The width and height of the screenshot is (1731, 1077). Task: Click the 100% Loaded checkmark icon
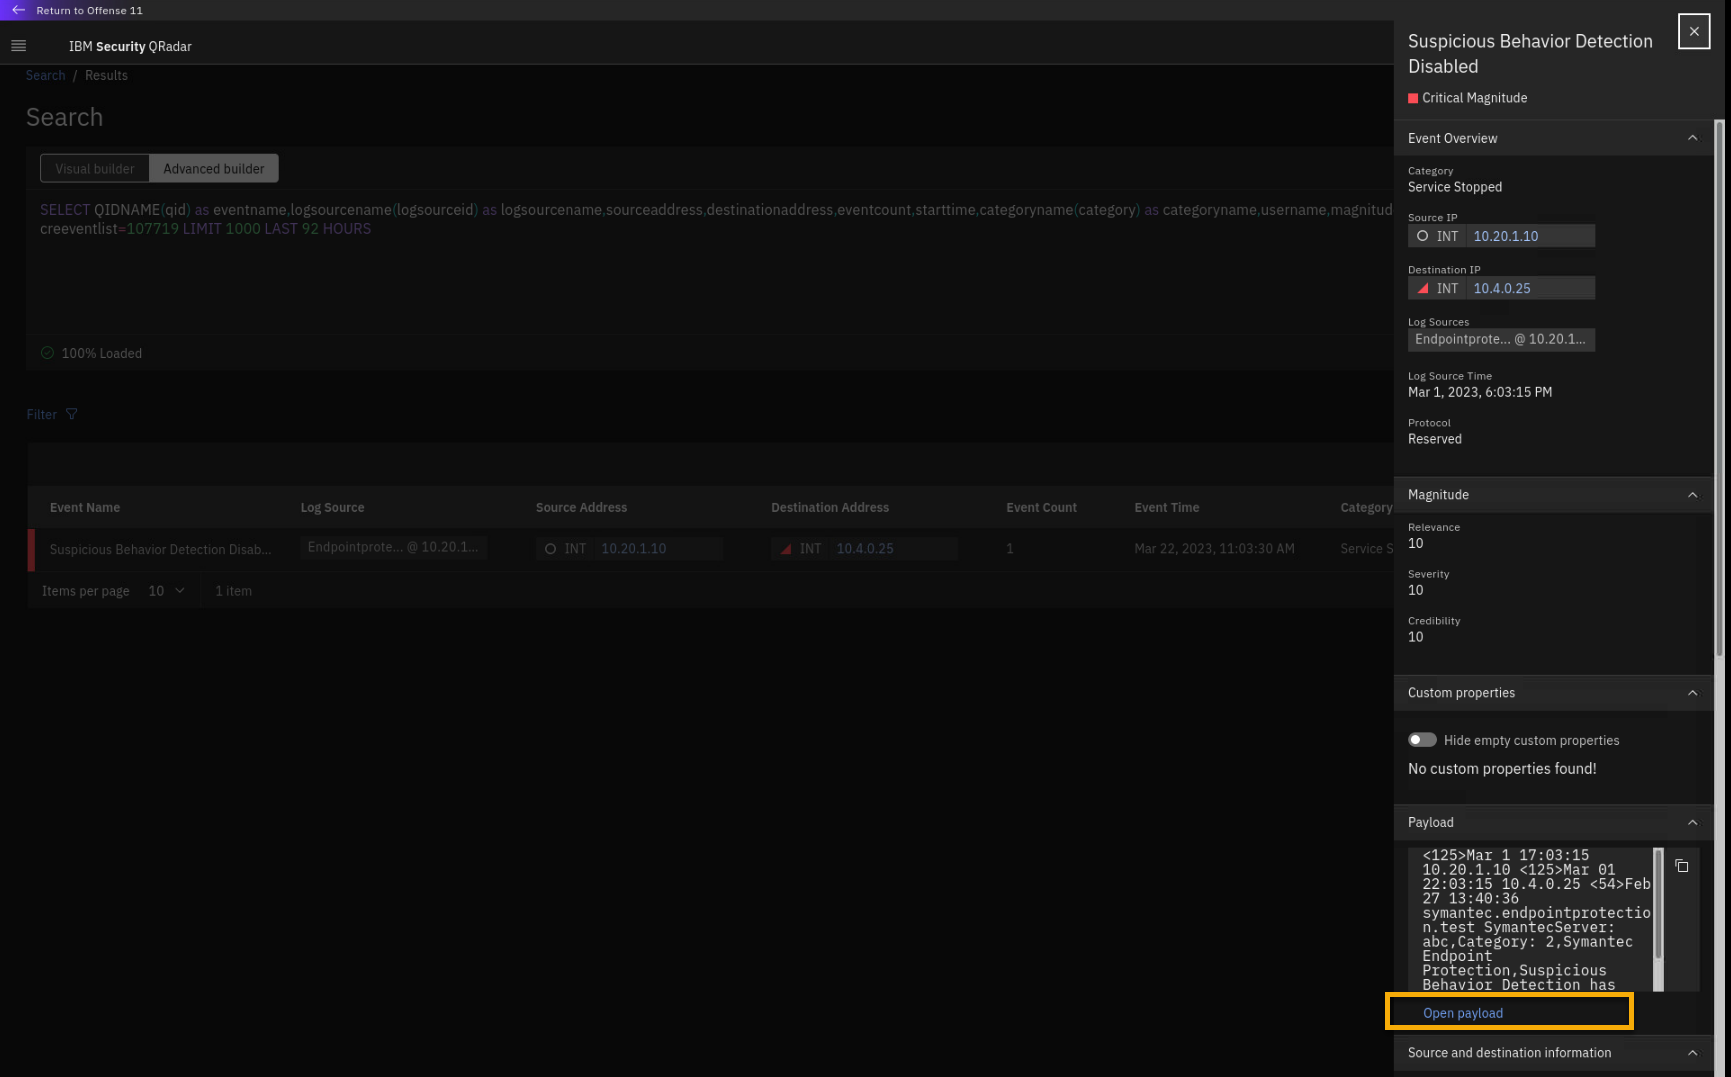(47, 353)
